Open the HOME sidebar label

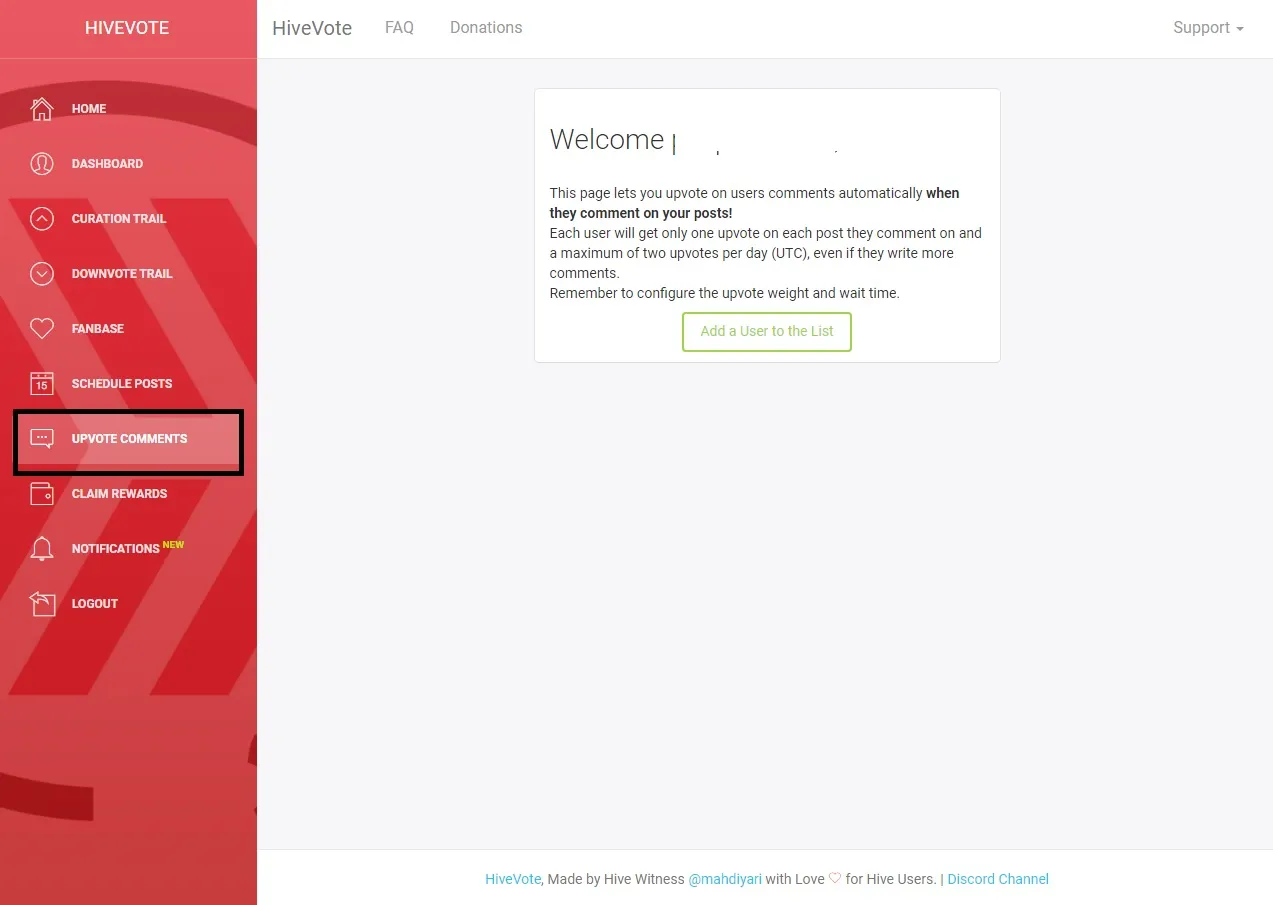coord(89,109)
